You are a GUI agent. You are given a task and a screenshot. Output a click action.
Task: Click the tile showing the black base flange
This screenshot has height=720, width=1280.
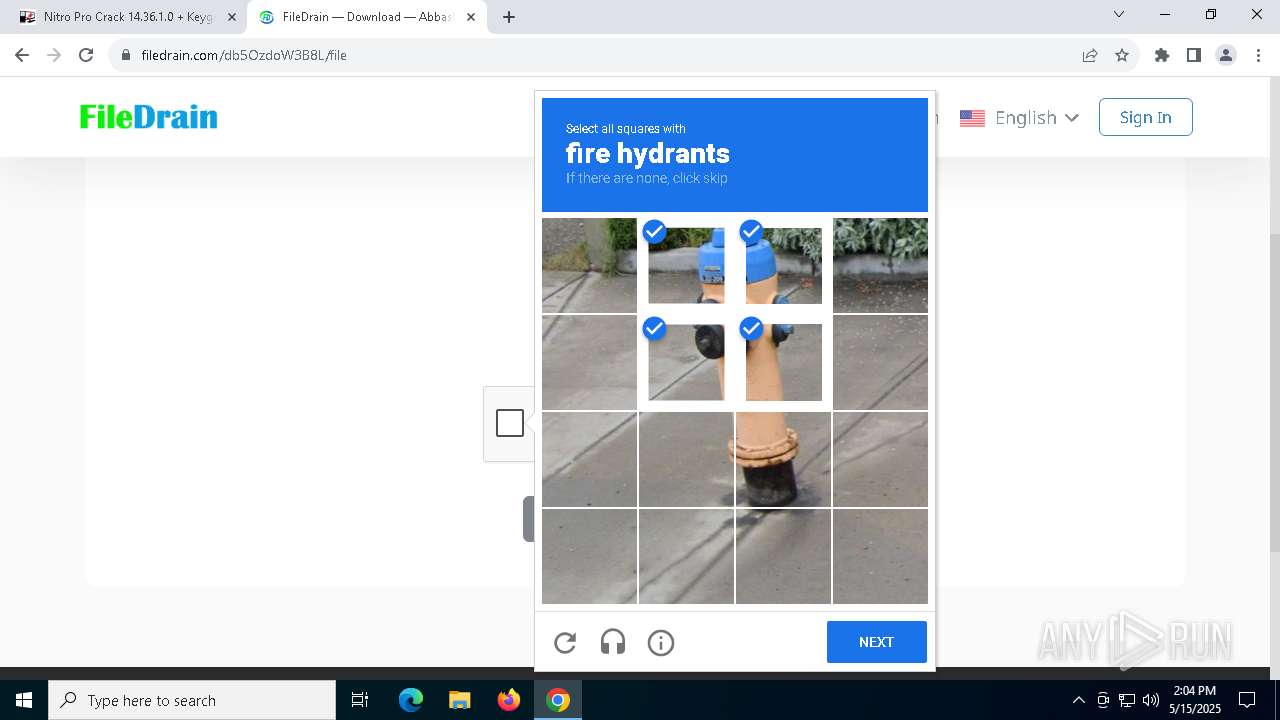click(x=783, y=459)
